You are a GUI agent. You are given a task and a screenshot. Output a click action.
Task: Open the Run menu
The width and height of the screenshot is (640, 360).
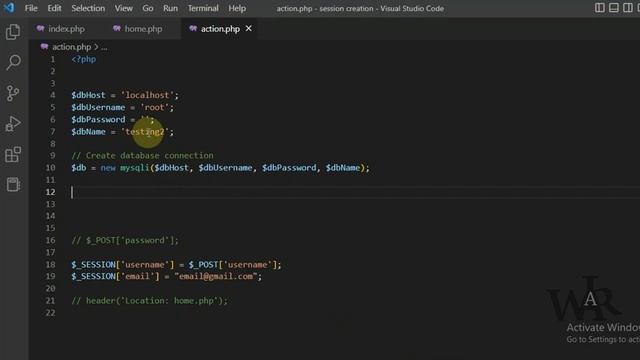[170, 8]
